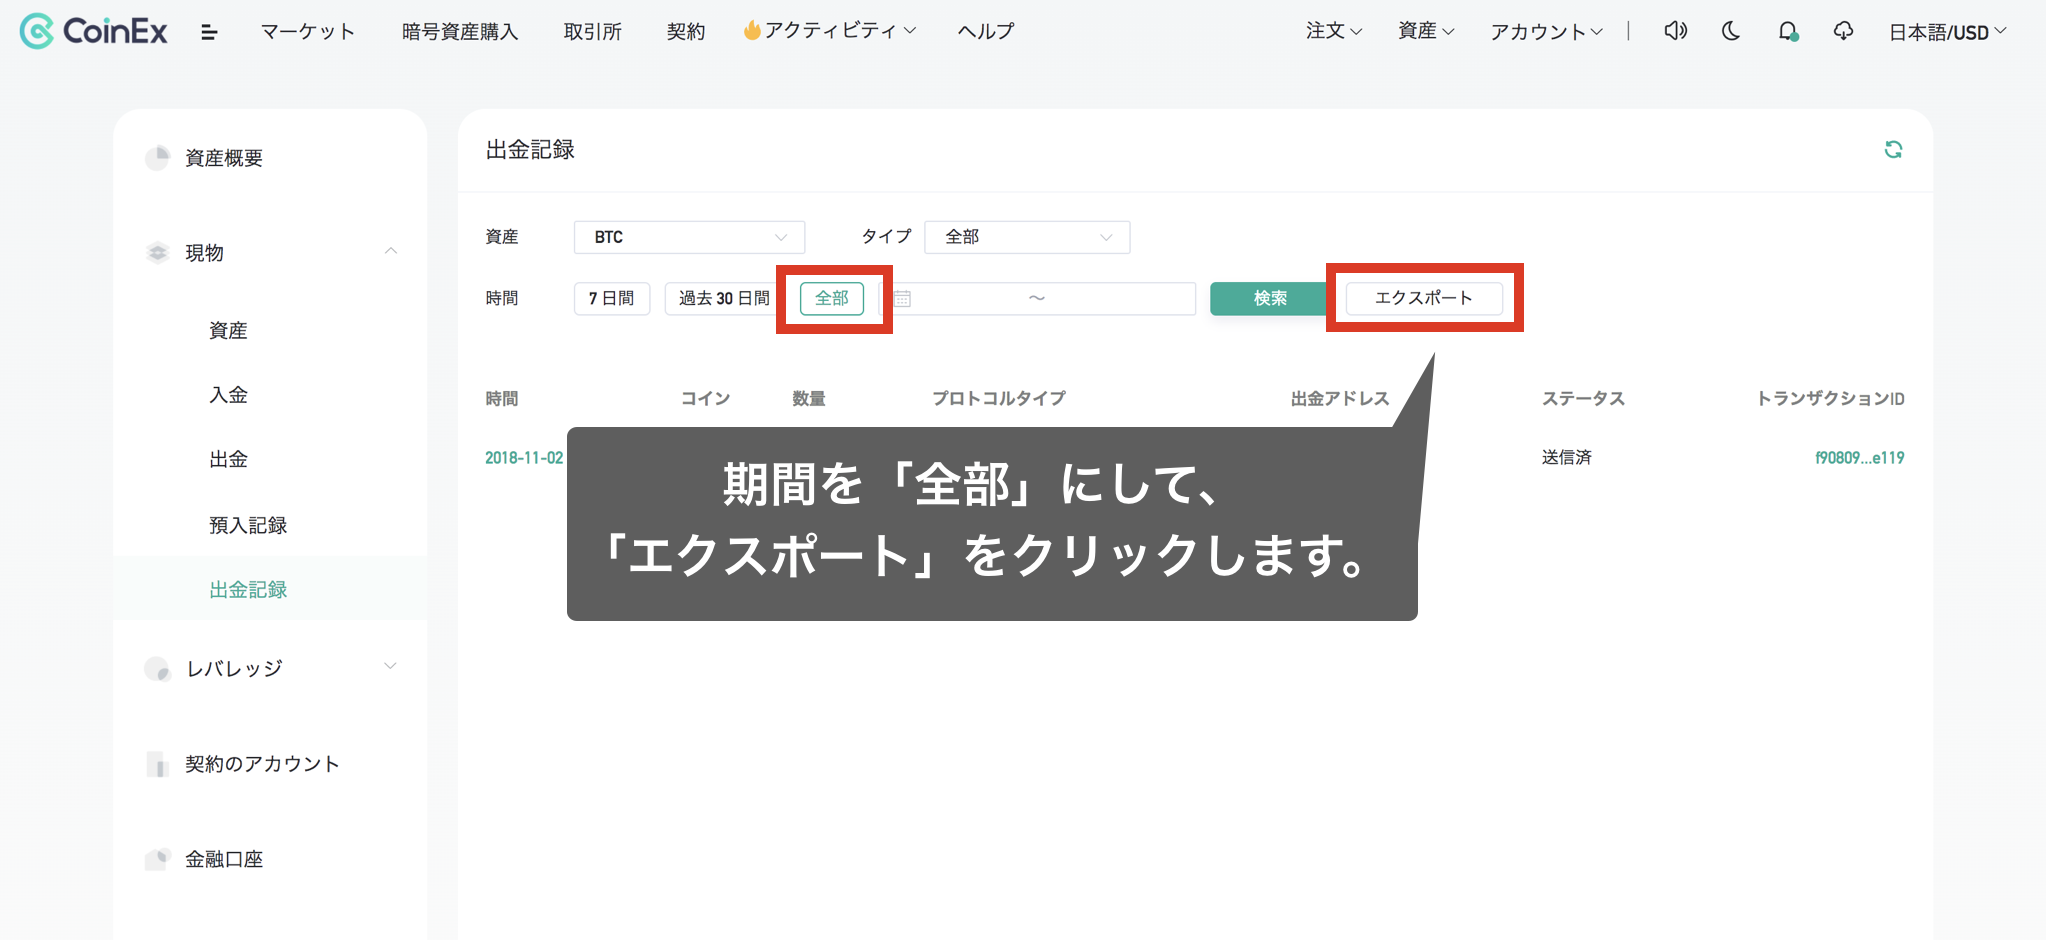Expand the アクティビティ dropdown menu

(x=830, y=31)
